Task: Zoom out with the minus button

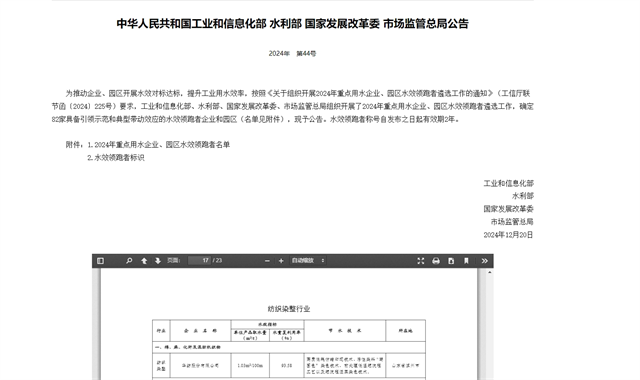Action: (267, 261)
